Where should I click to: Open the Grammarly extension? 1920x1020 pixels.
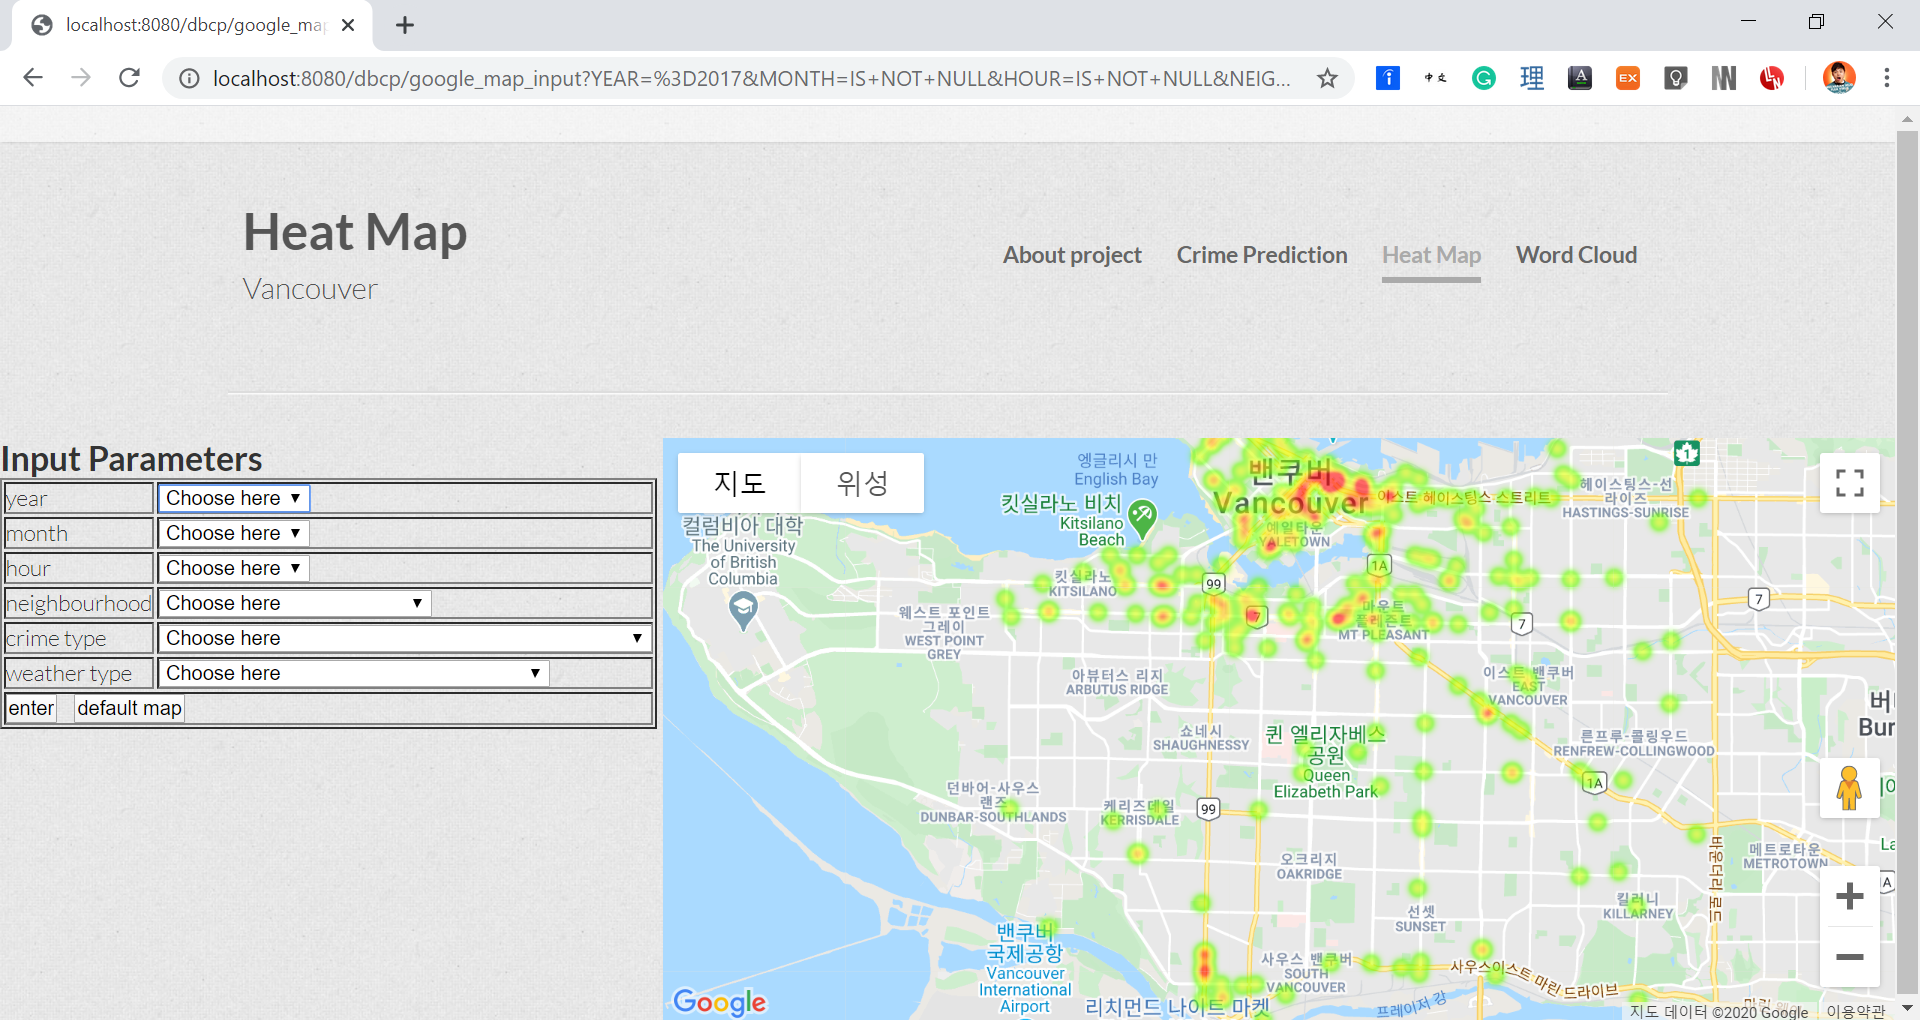(1483, 77)
